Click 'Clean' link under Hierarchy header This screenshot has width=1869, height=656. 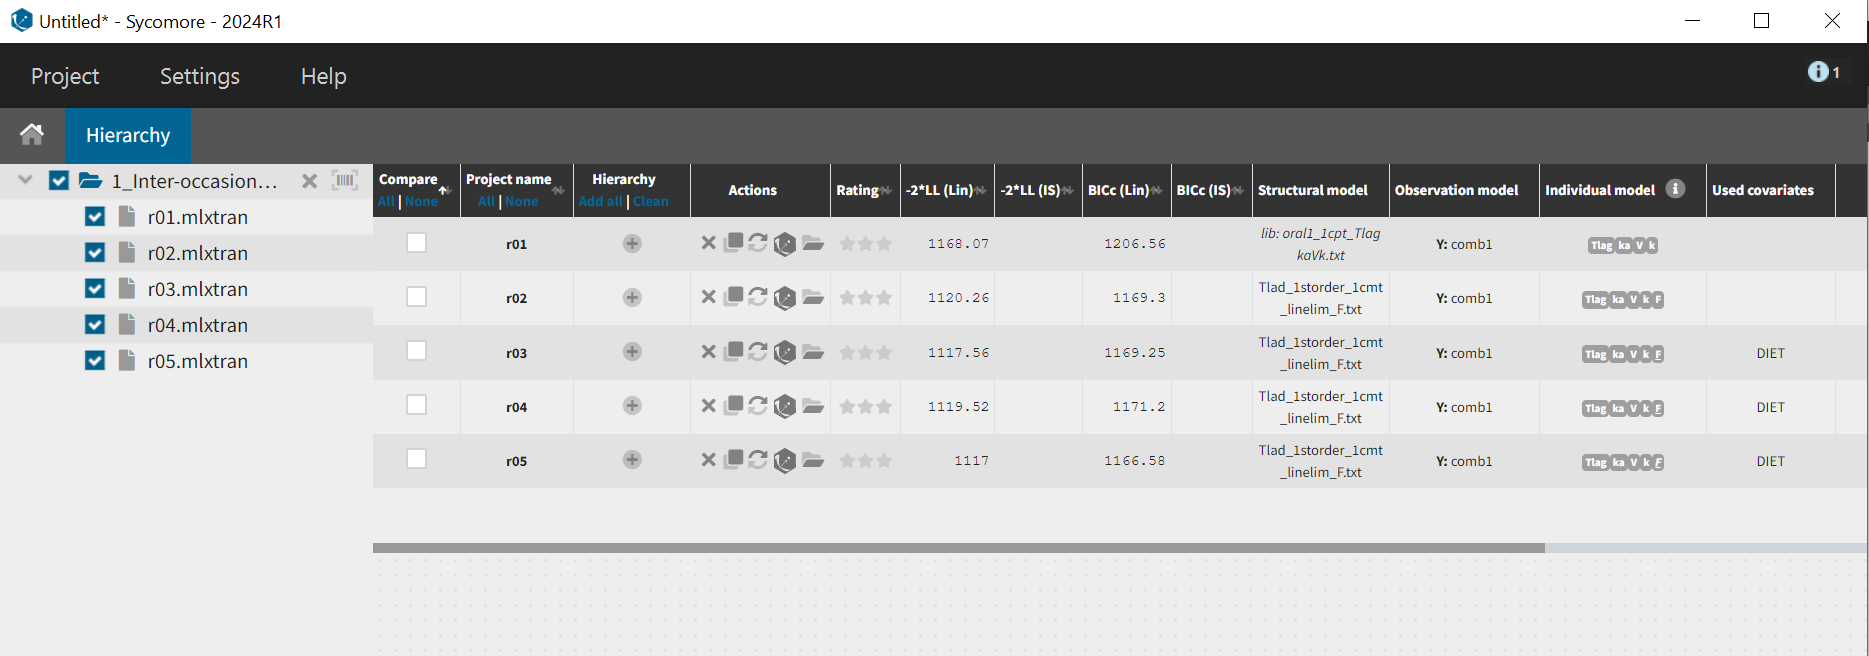[x=651, y=201]
